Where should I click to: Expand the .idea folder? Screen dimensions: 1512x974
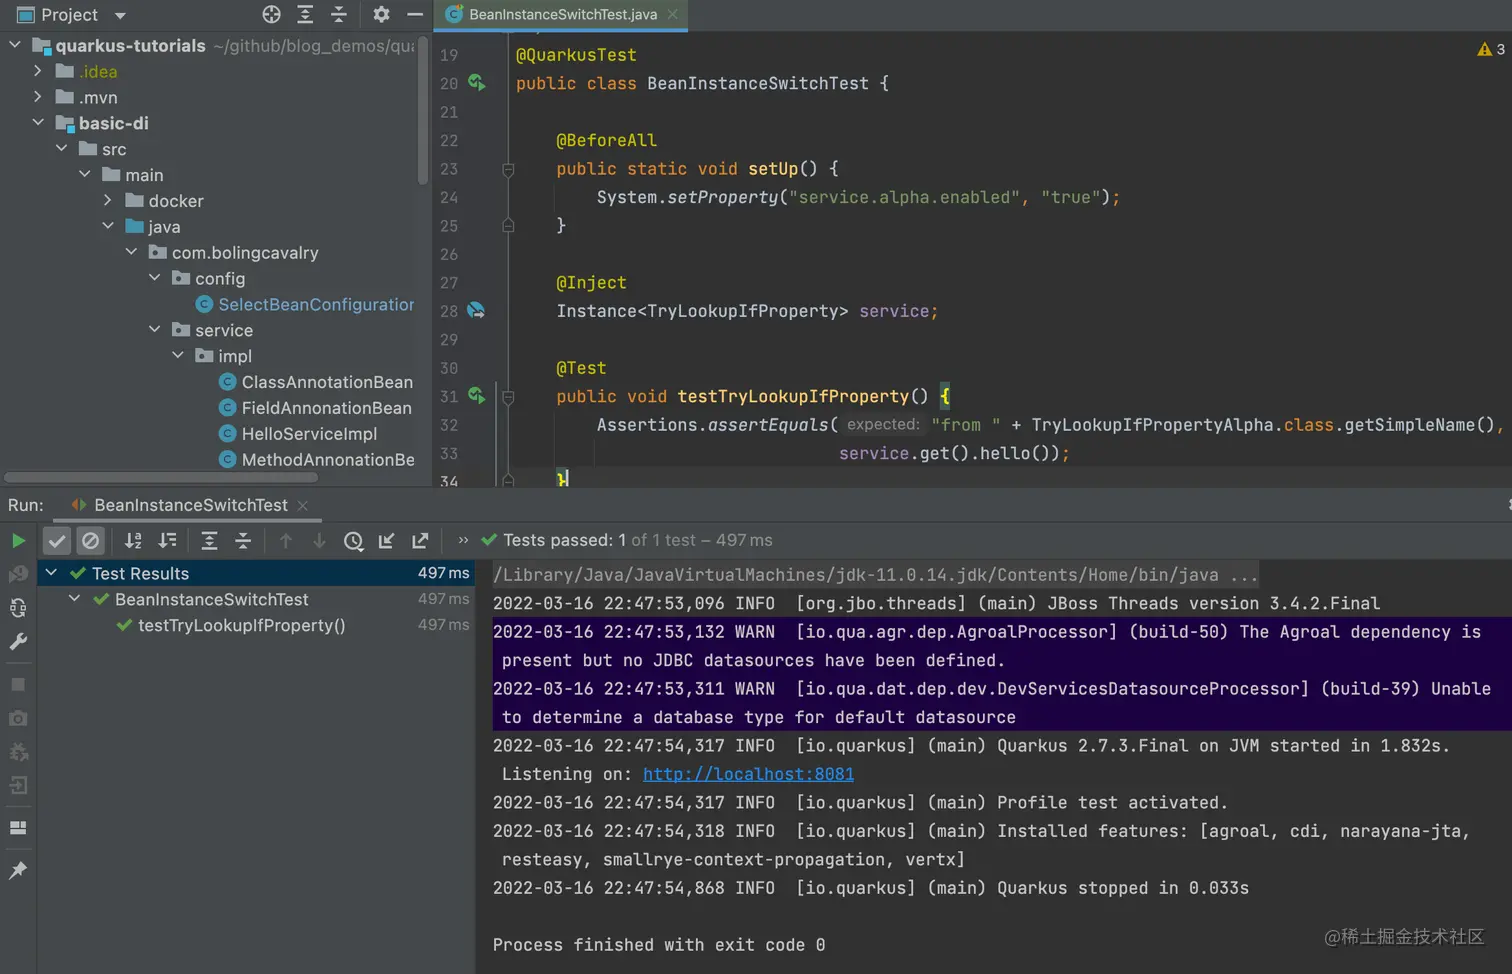38,71
